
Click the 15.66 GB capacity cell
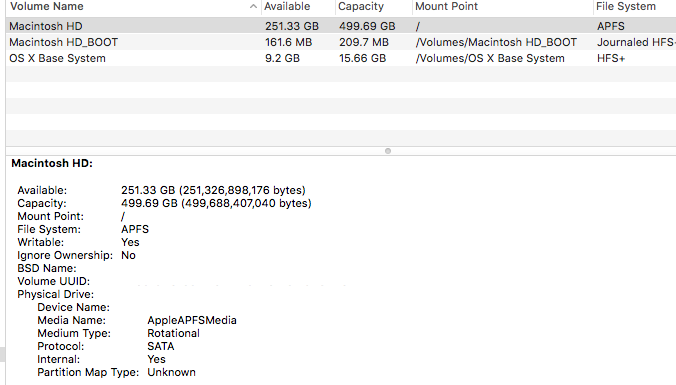363,58
